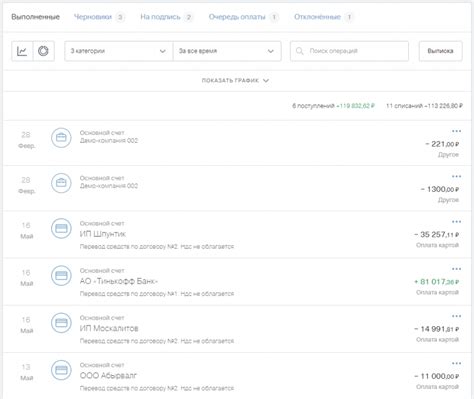Click the + 81 017 incoming amount
Screen dimensions: 474x399
click(436, 282)
